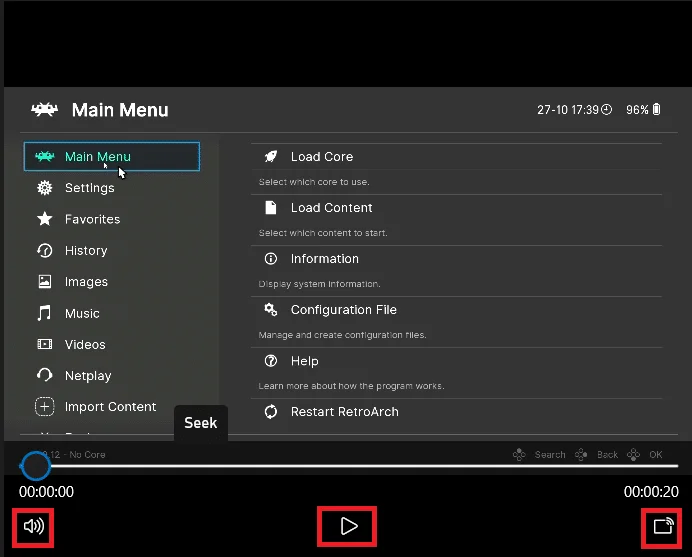Click the Netplay headset icon
This screenshot has width=692, height=557.
coord(45,375)
